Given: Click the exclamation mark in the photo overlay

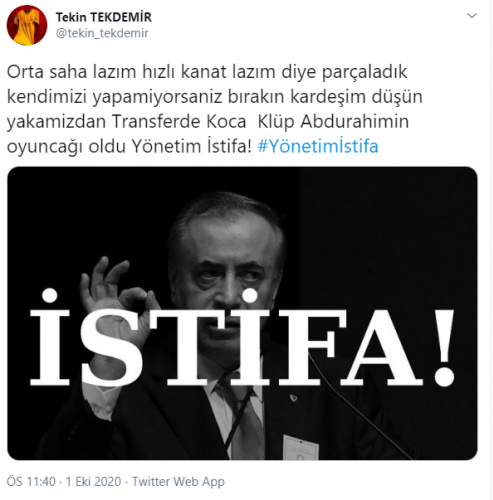Looking at the screenshot, I should (x=444, y=348).
